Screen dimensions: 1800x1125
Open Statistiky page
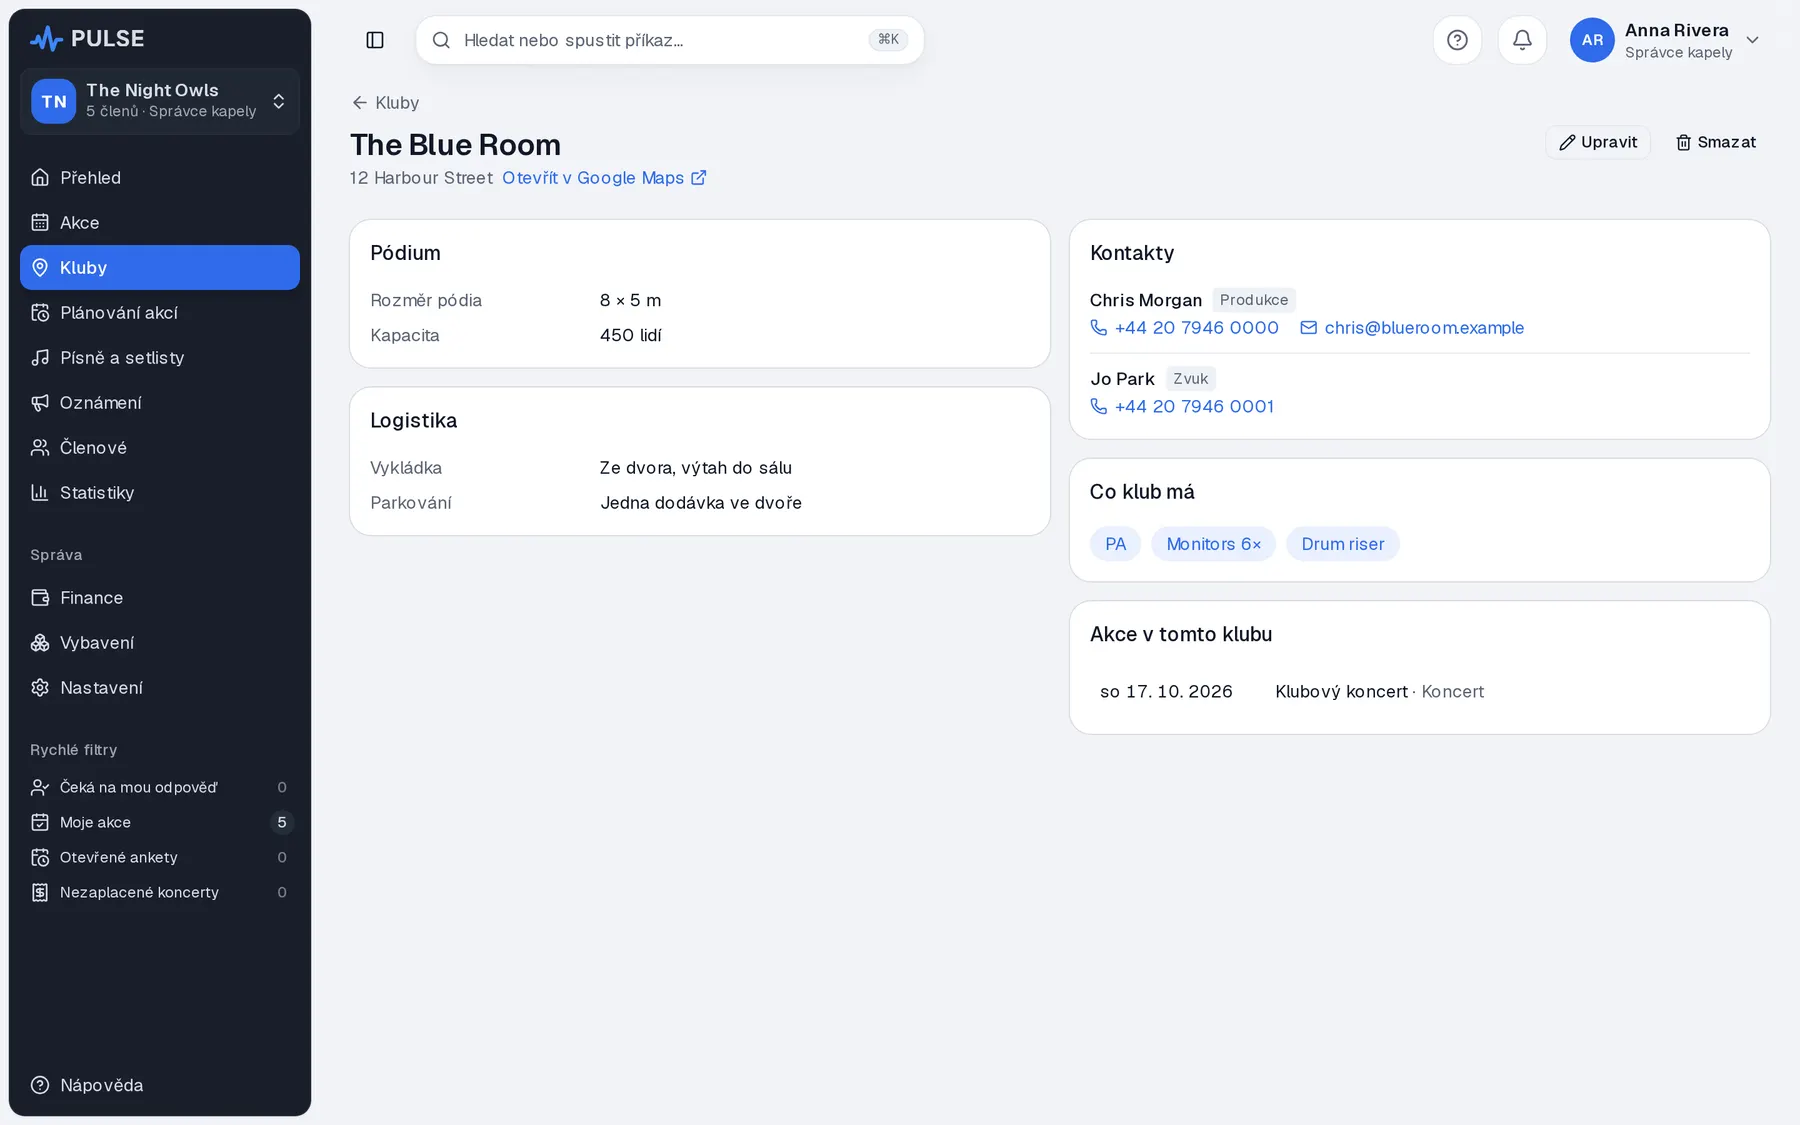click(x=160, y=493)
